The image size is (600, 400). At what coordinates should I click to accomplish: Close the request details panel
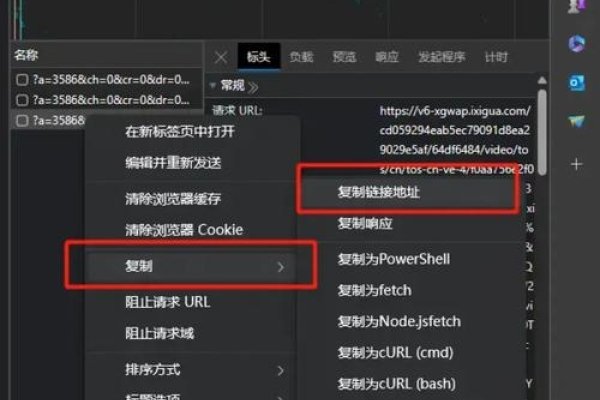tap(221, 57)
